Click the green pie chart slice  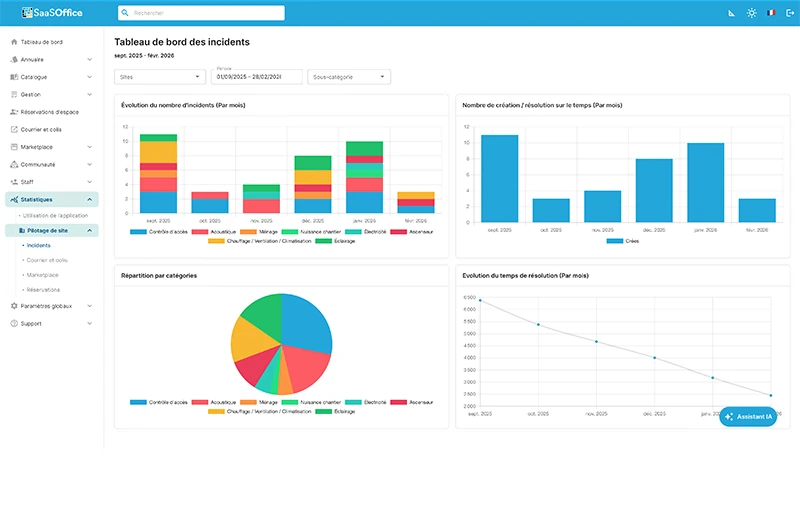265,316
